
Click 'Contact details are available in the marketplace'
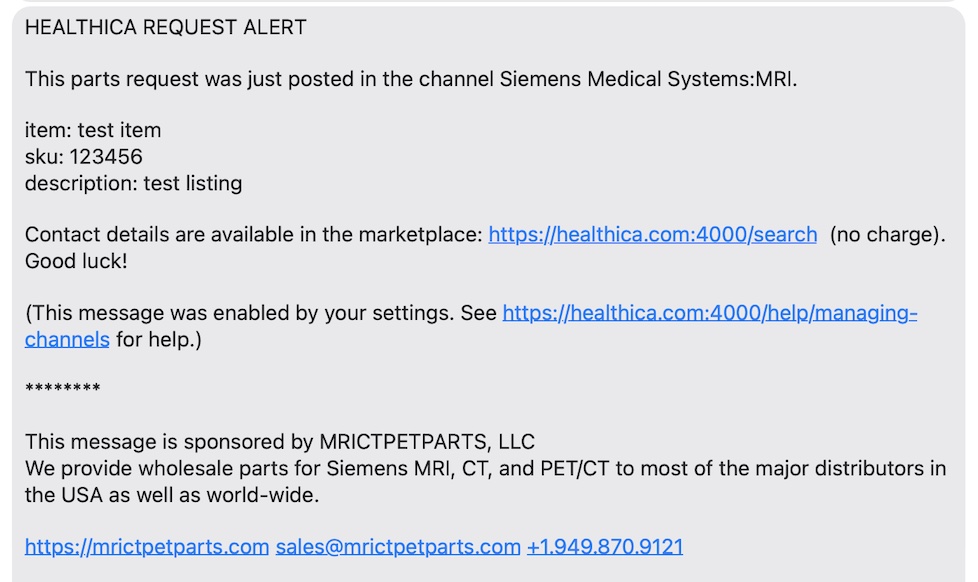coord(253,235)
